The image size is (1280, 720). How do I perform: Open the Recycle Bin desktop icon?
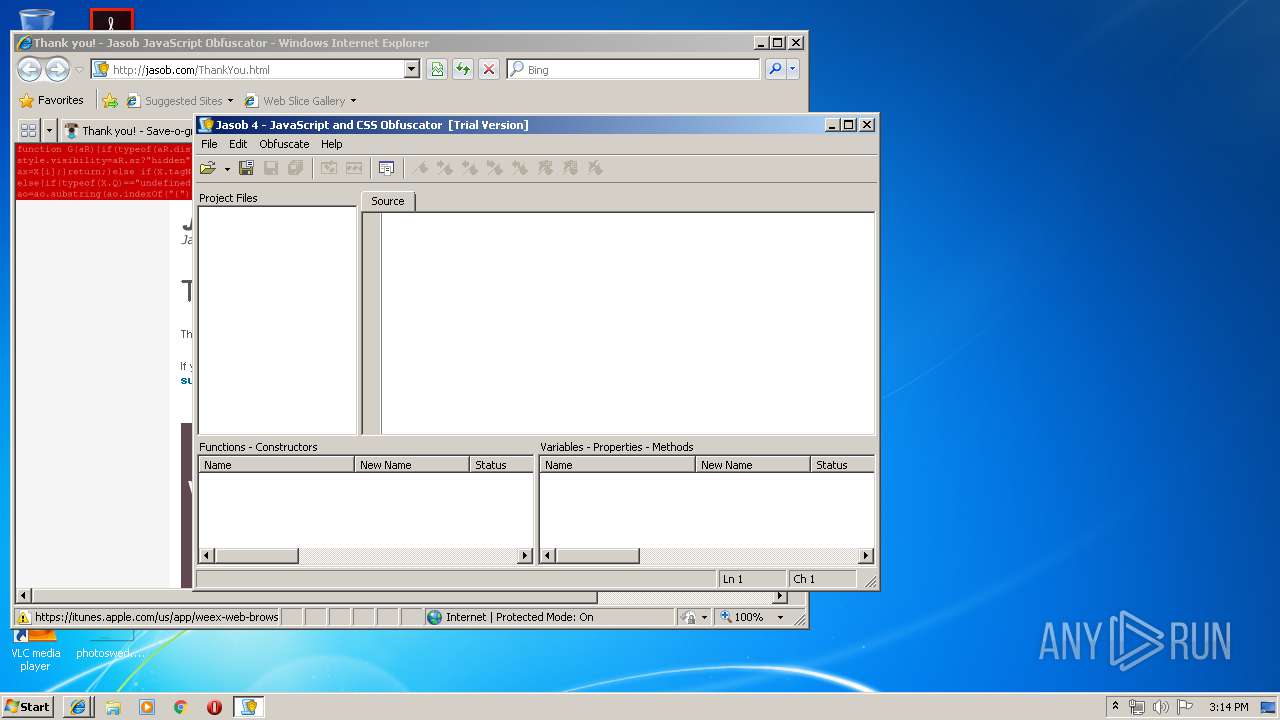click(x=37, y=19)
